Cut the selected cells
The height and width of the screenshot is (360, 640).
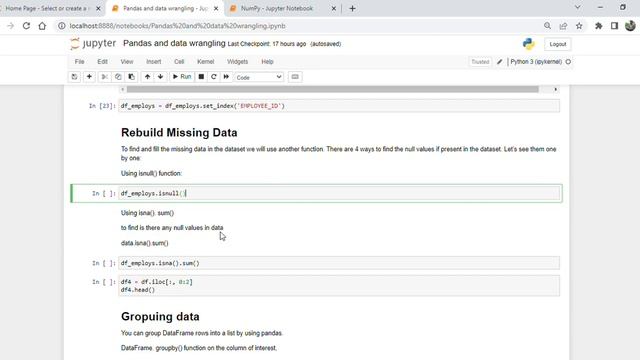[x=104, y=77]
